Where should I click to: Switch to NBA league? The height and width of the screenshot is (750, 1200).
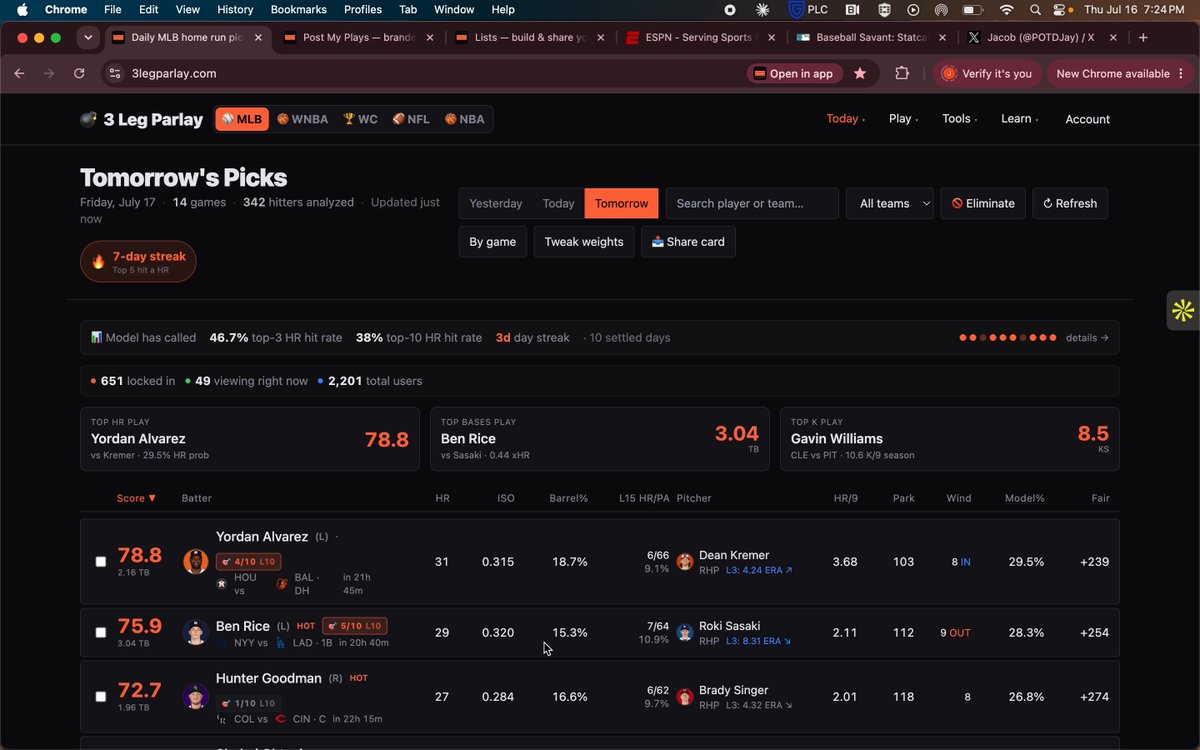464,119
